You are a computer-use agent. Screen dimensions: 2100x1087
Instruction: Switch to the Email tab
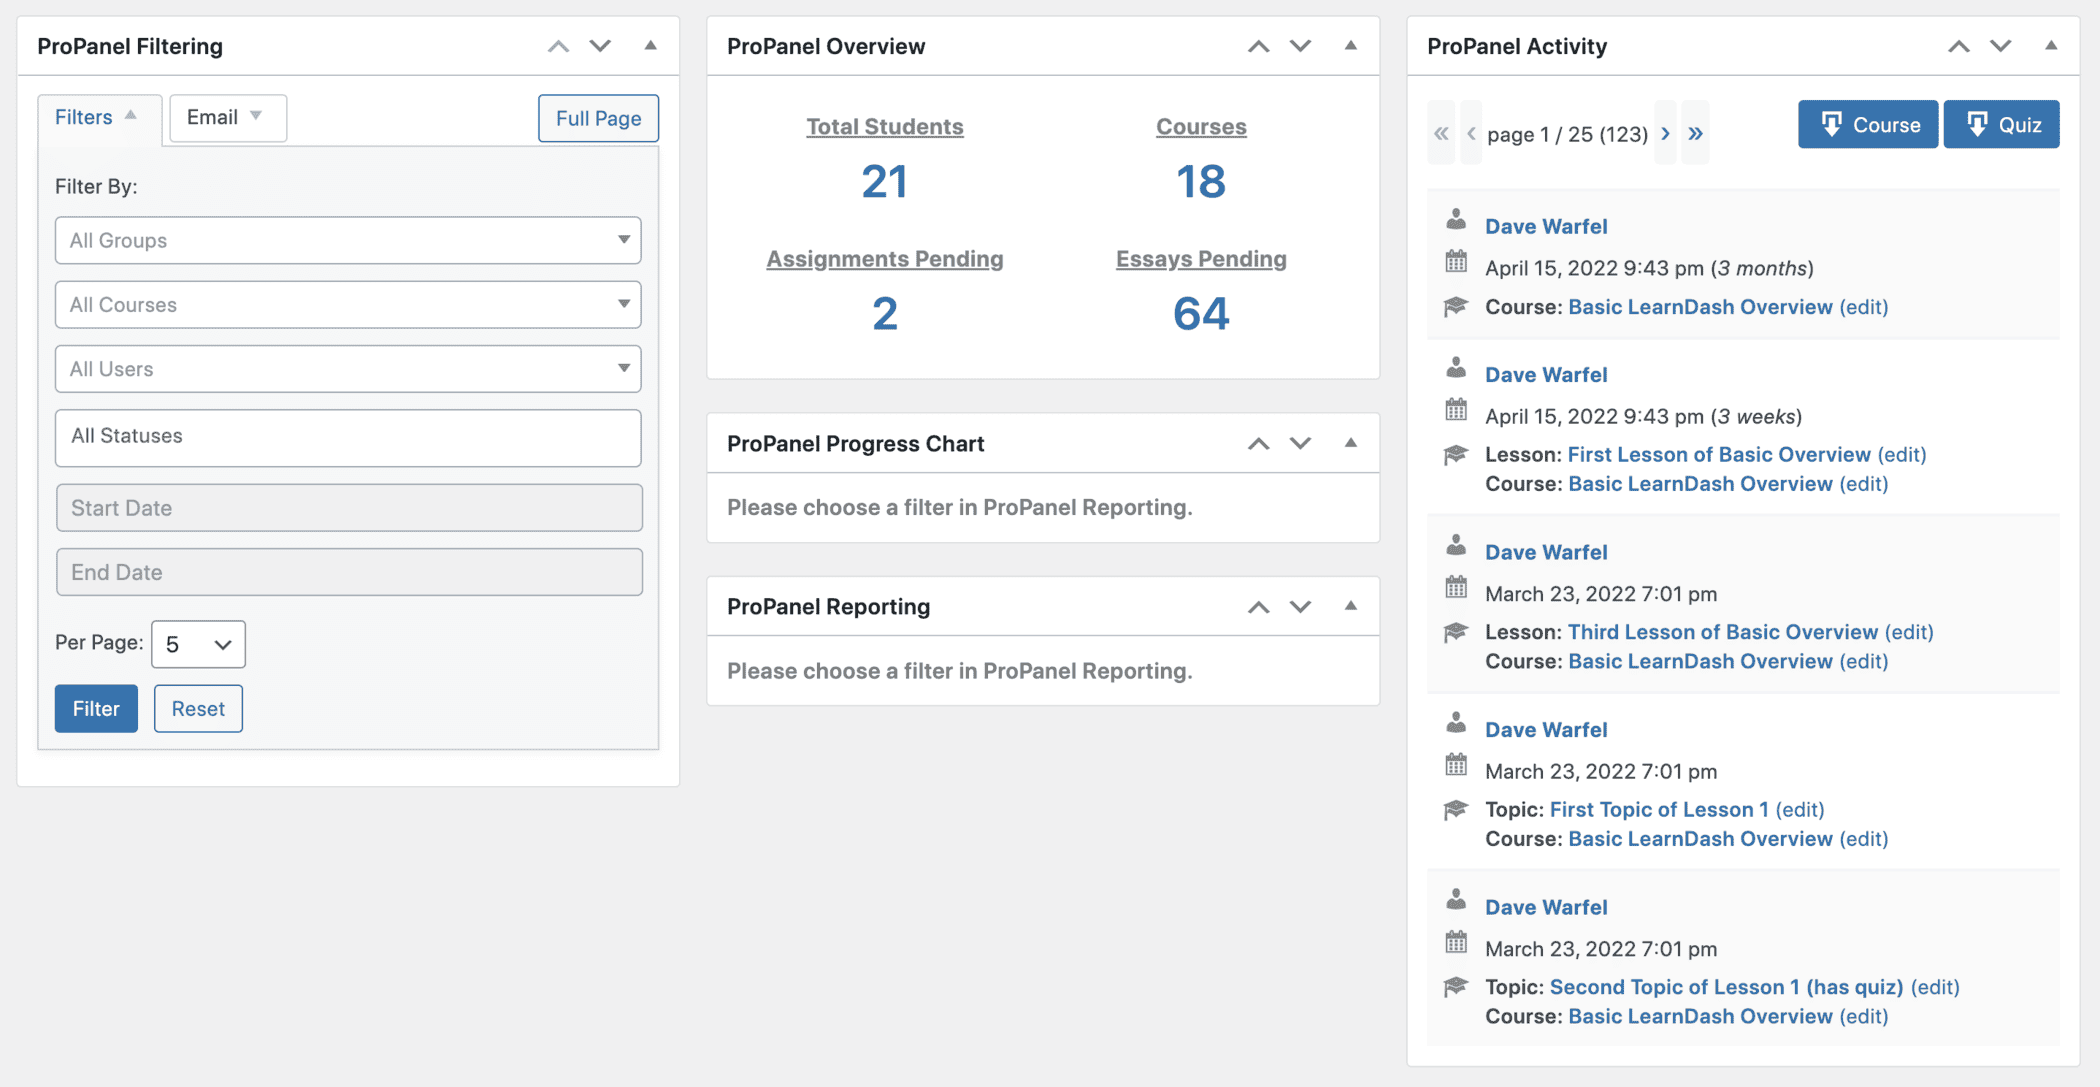pos(227,117)
